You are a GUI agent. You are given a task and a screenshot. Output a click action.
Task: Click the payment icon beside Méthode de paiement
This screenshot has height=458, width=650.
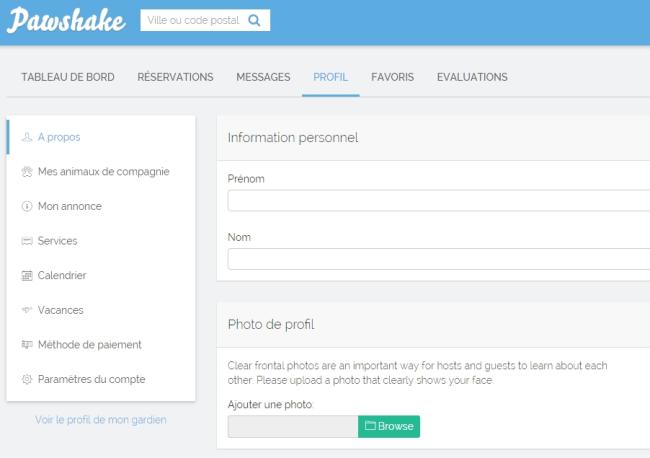click(x=27, y=345)
